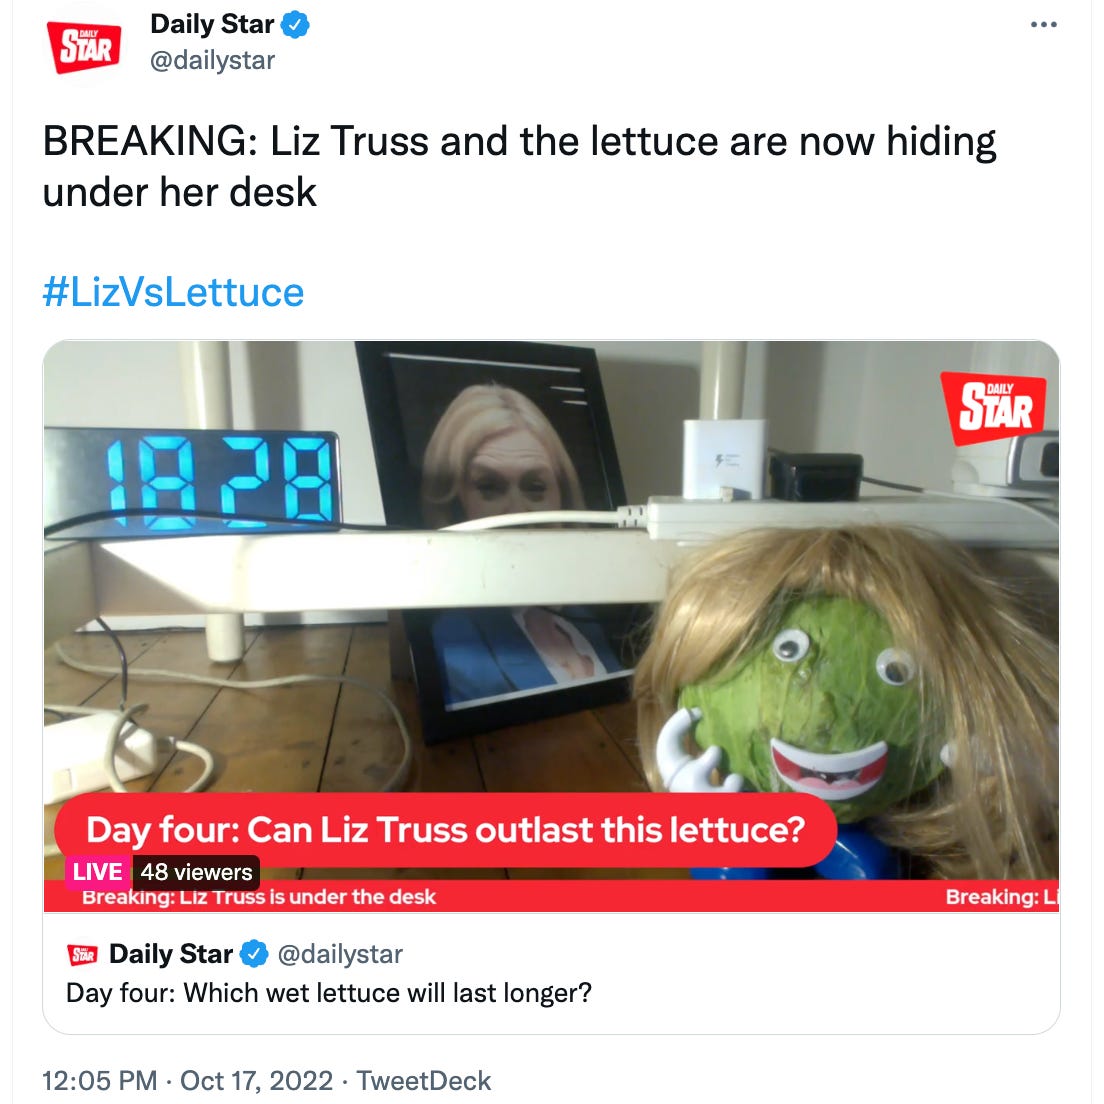Image resolution: width=1104 pixels, height=1104 pixels.
Task: Click the blue verified badge next to Daily Star
Action: pyautogui.click(x=296, y=25)
